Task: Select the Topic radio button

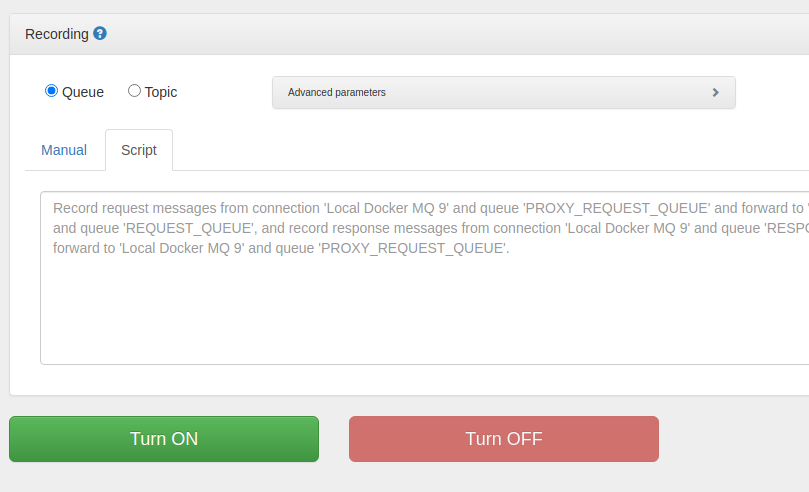Action: (x=134, y=91)
